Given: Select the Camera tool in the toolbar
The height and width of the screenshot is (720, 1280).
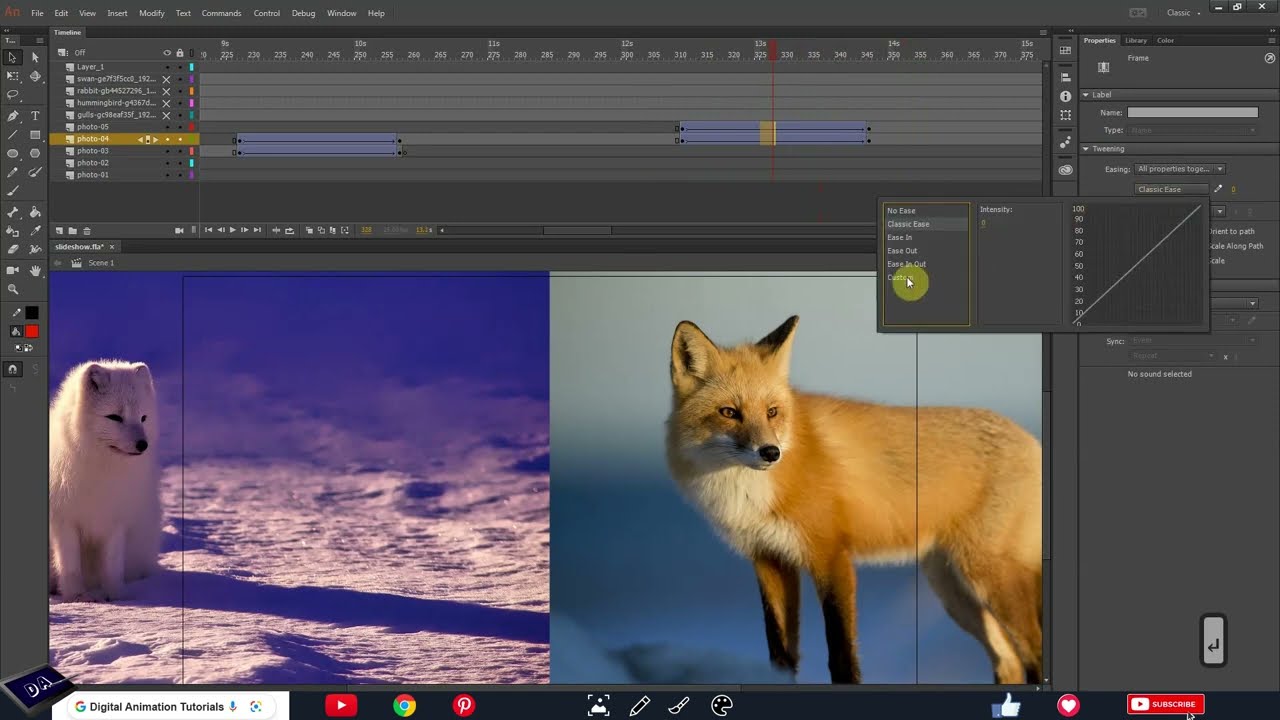Looking at the screenshot, I should click(13, 270).
